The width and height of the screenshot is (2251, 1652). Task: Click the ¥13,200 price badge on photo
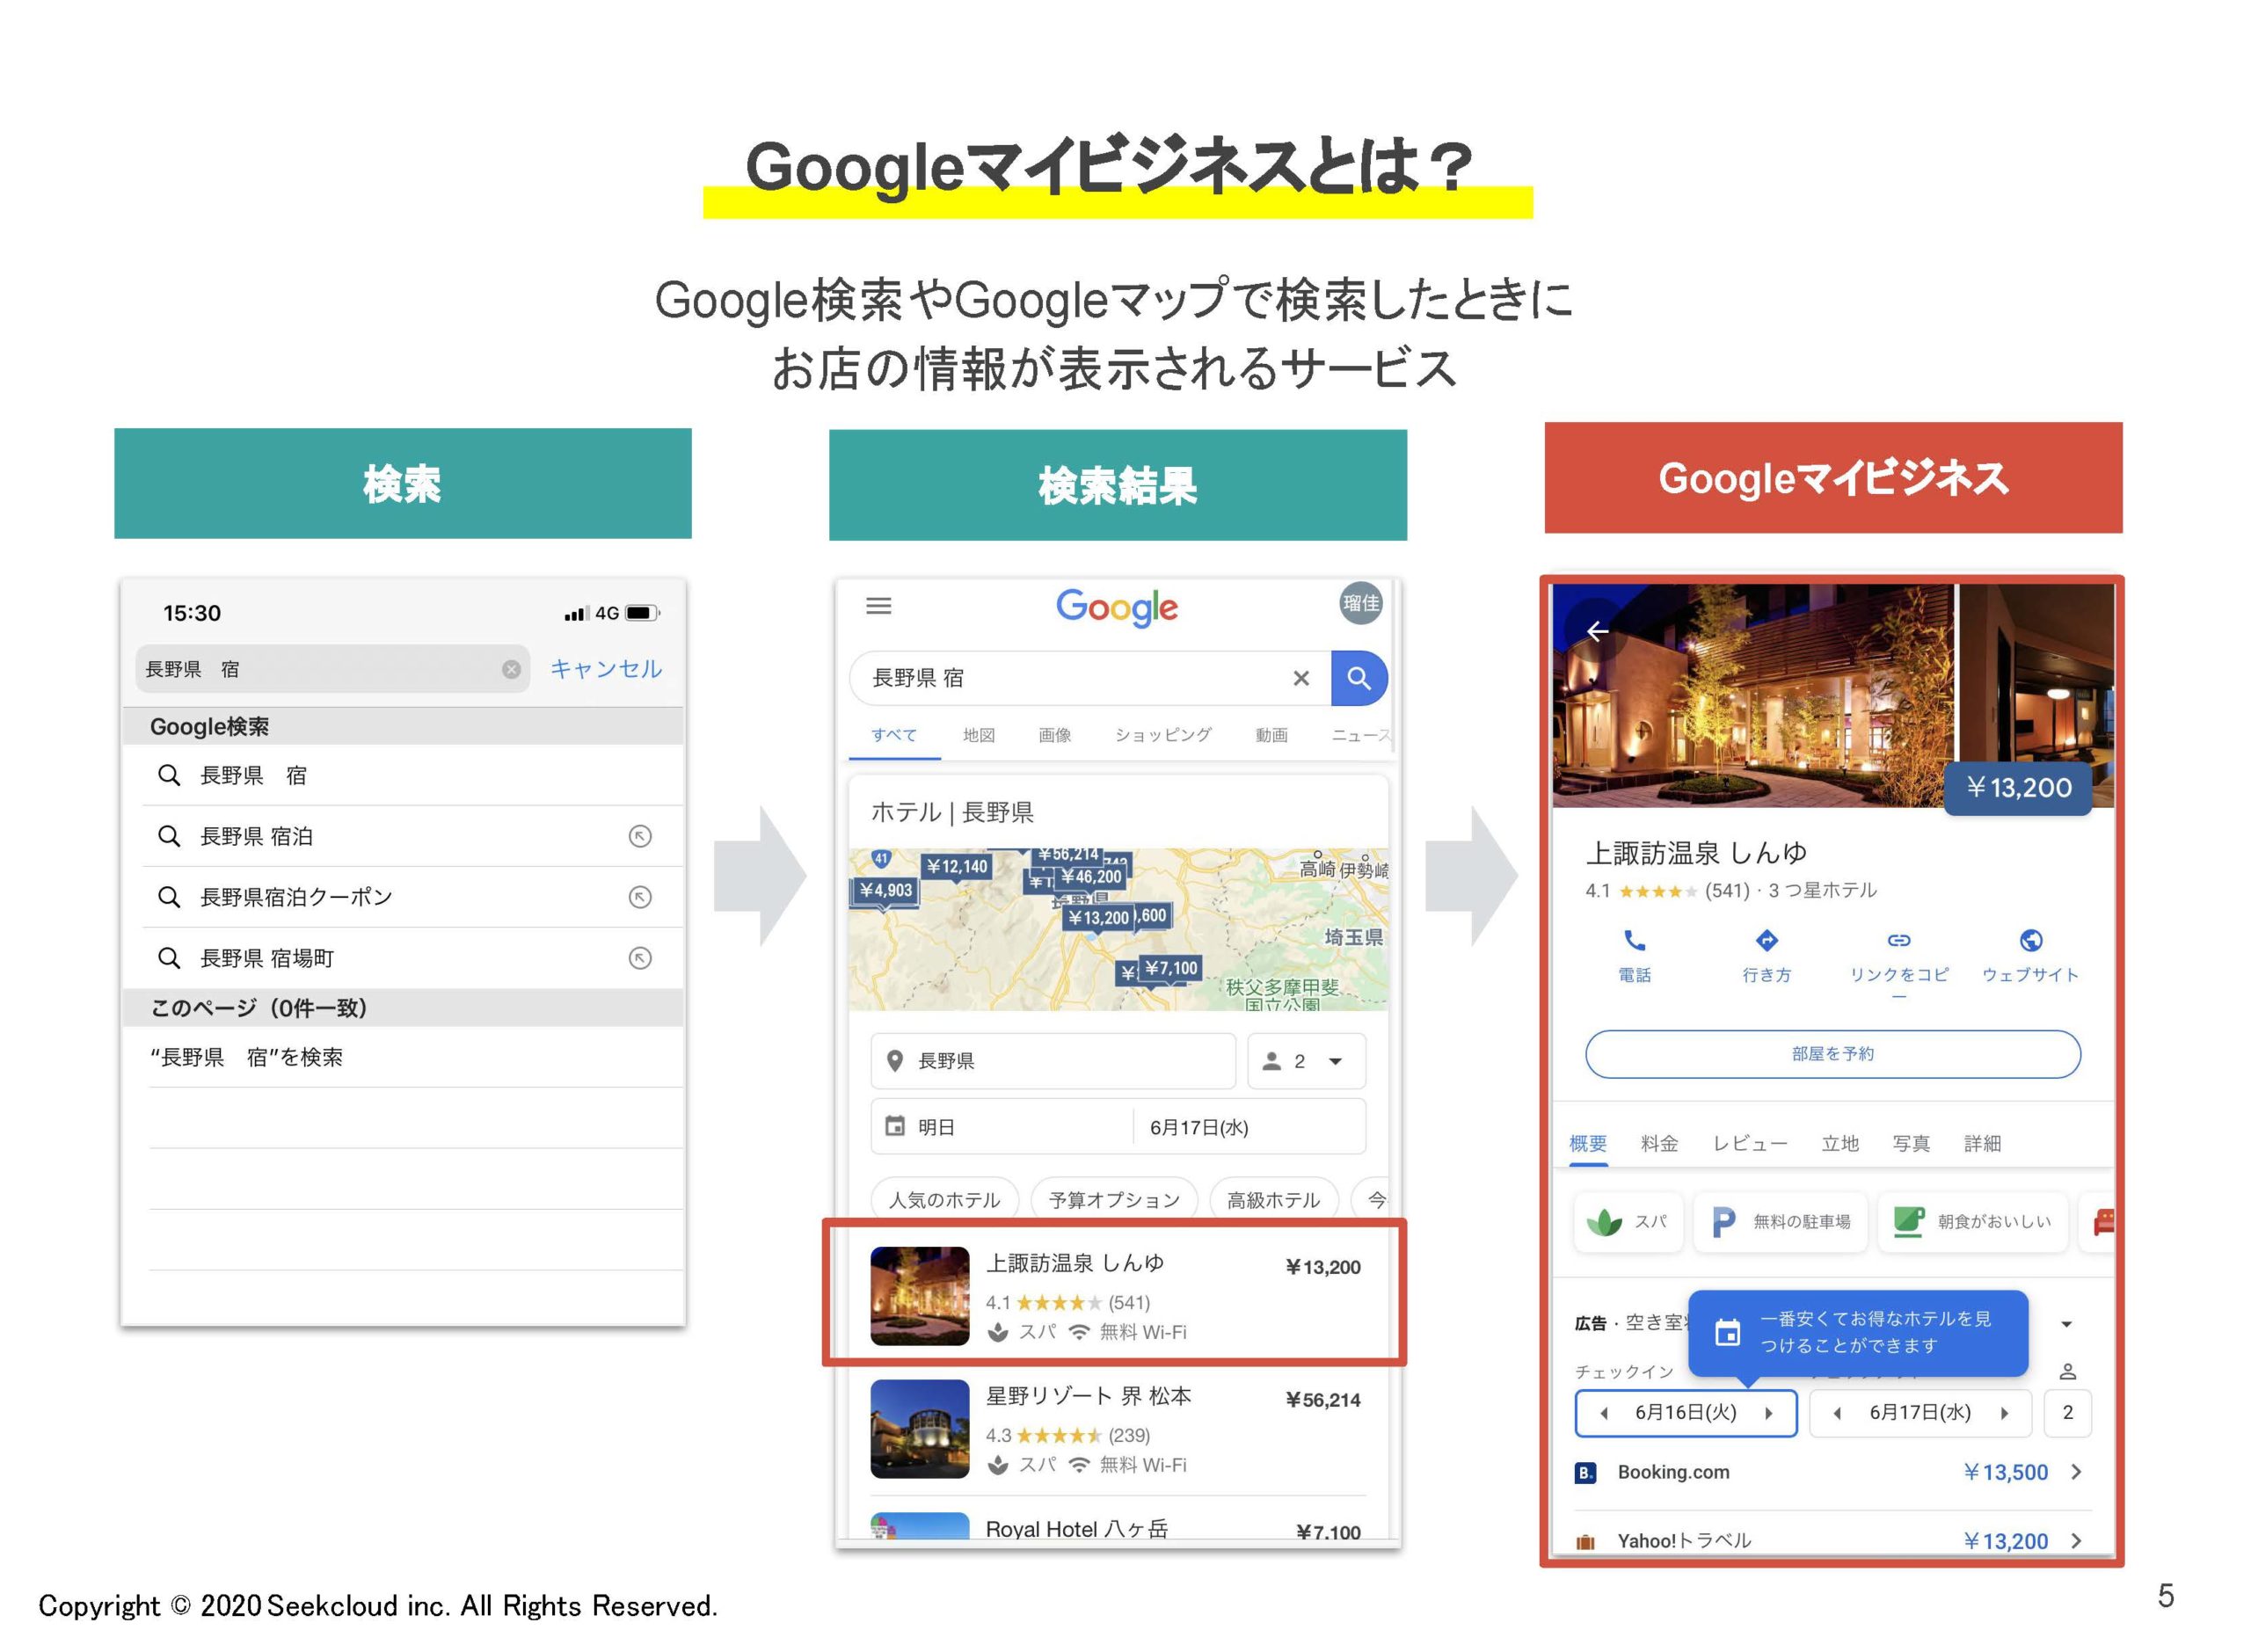click(2018, 788)
